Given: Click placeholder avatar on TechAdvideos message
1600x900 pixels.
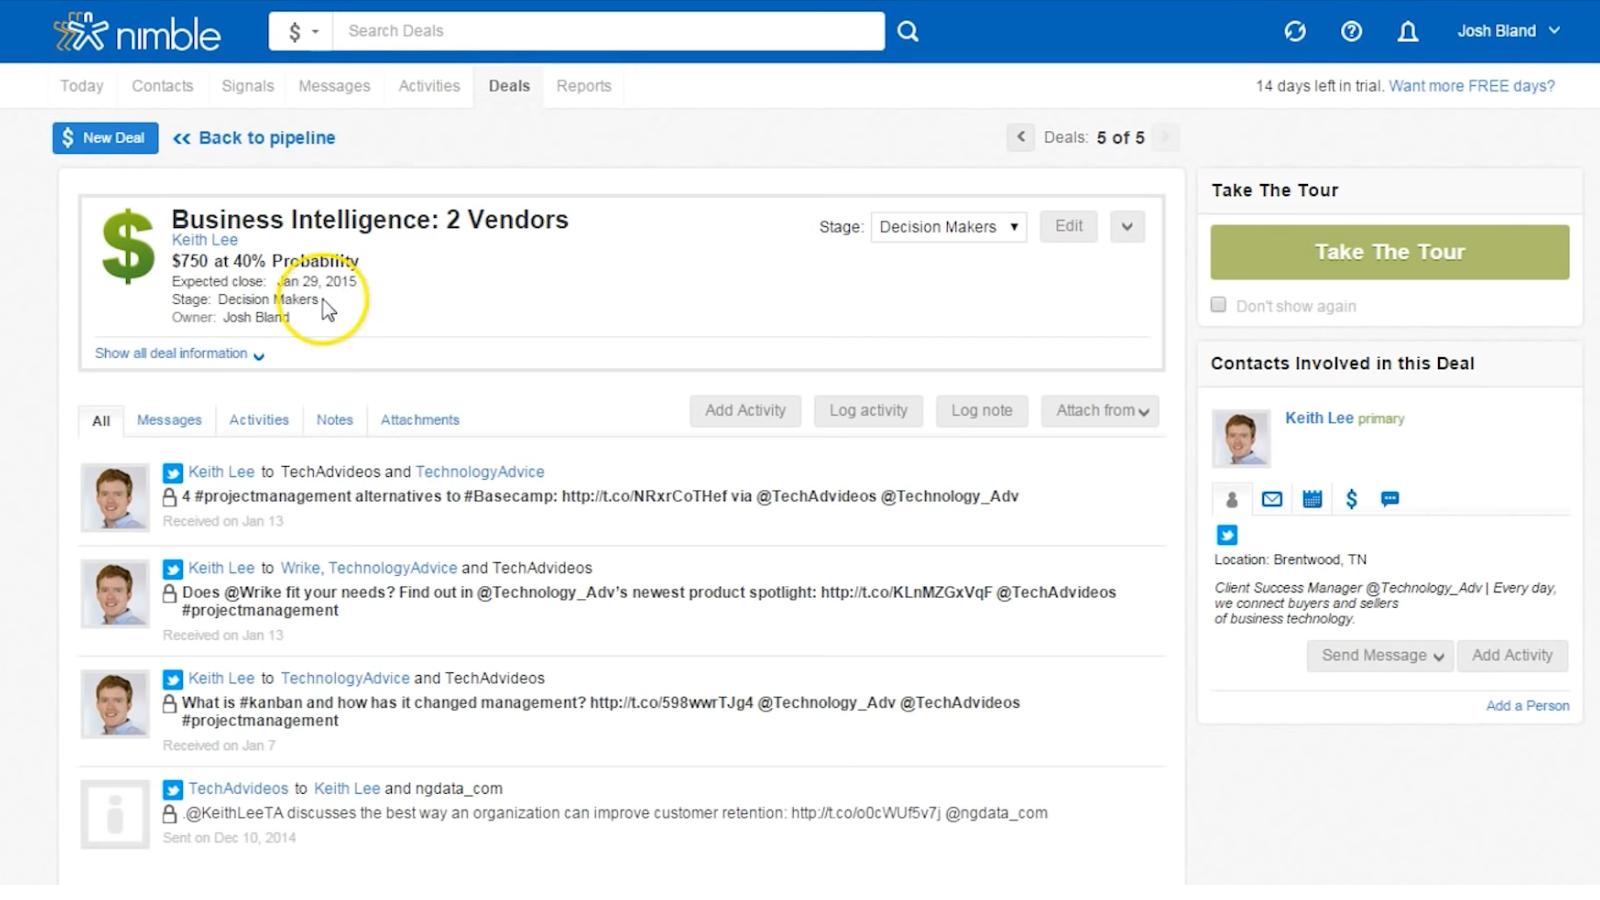Looking at the screenshot, I should click(115, 814).
